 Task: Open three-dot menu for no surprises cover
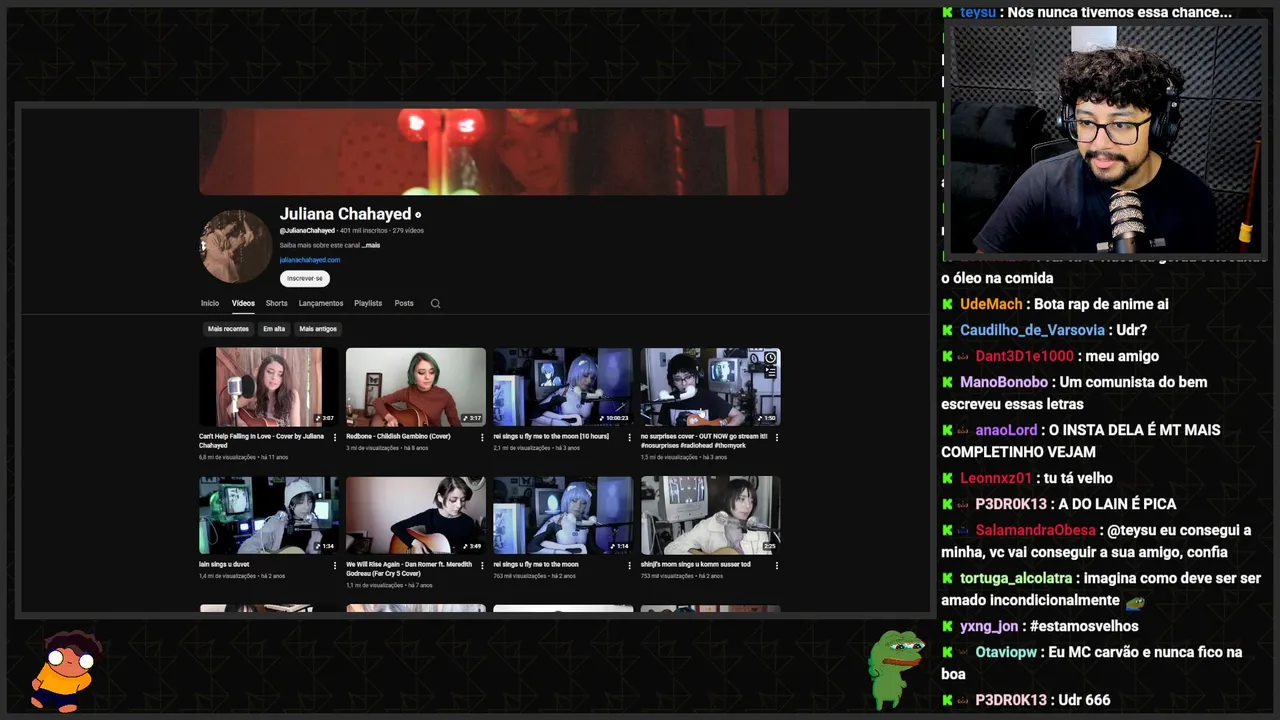[x=777, y=437]
